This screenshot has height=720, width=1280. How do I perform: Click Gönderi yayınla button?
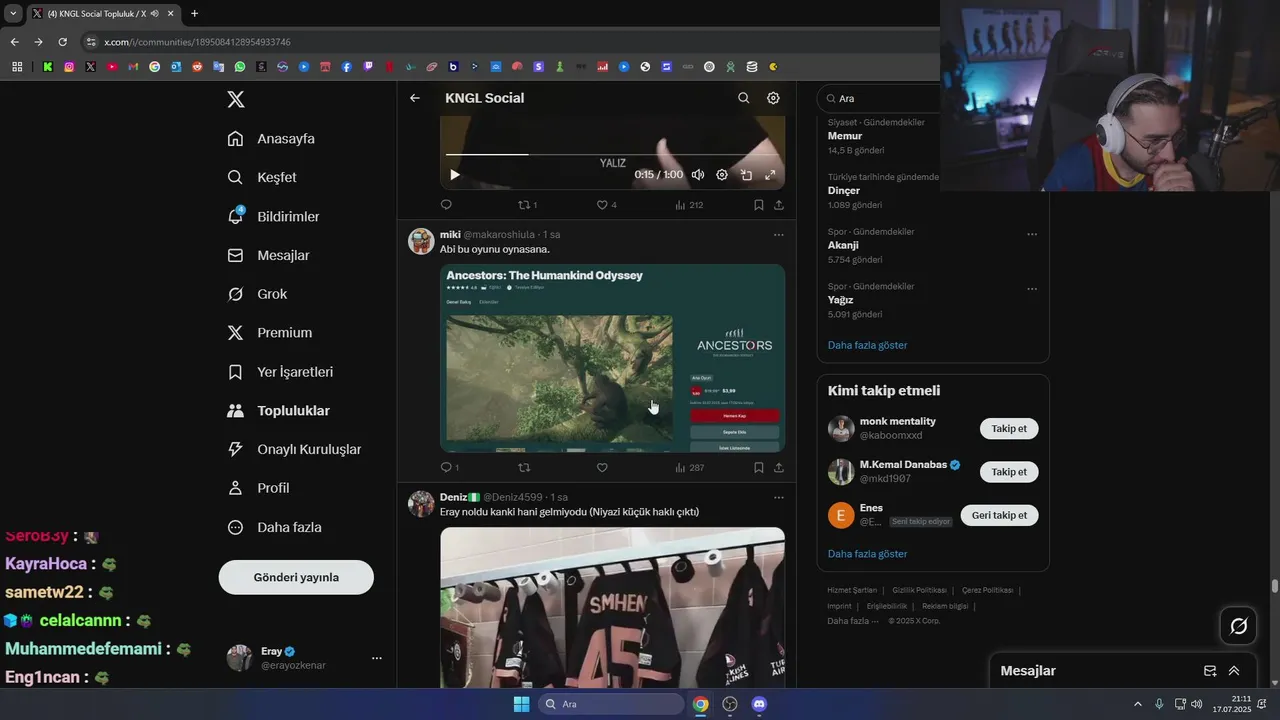point(296,577)
